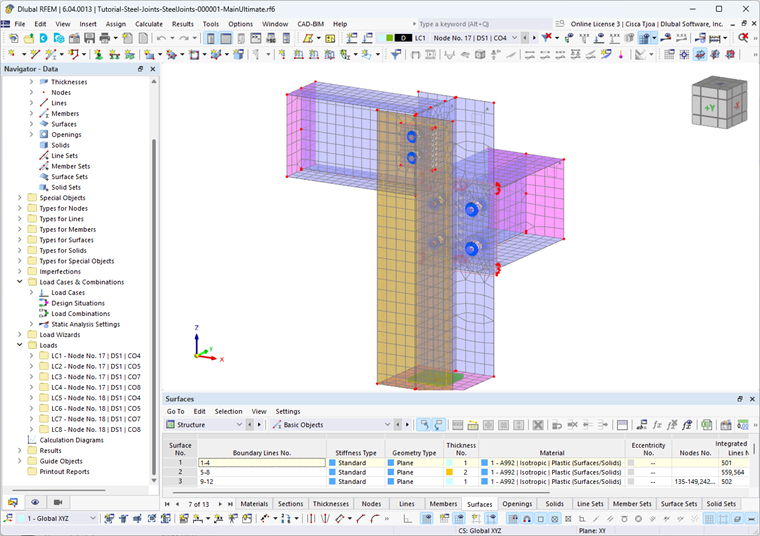
Task: Click the delete row X icon in Surfaces table
Action: 538,425
